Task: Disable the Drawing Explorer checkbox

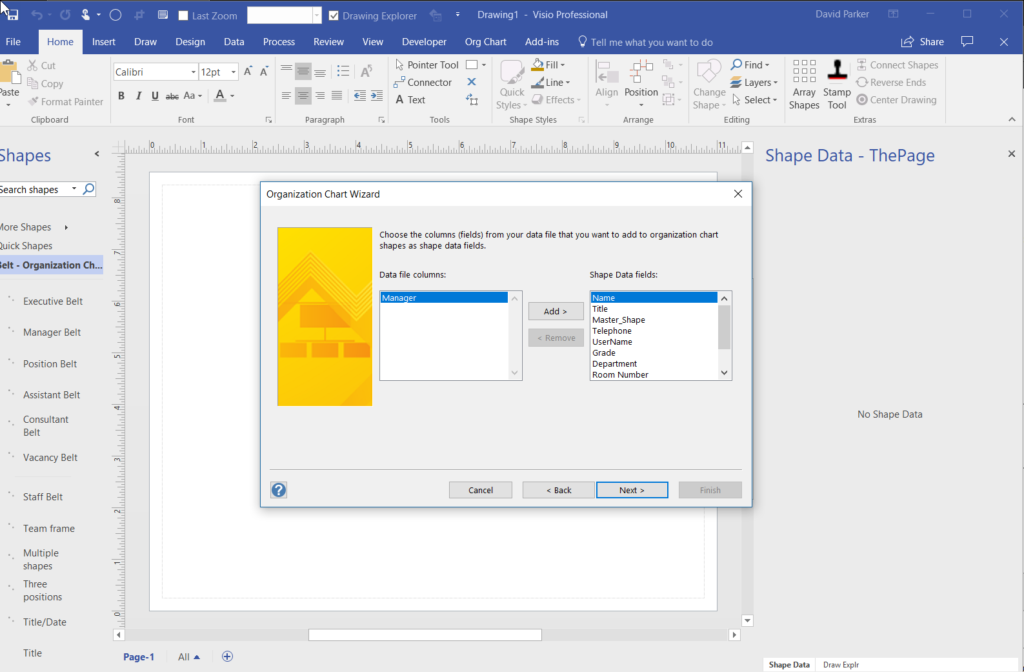Action: (x=332, y=15)
